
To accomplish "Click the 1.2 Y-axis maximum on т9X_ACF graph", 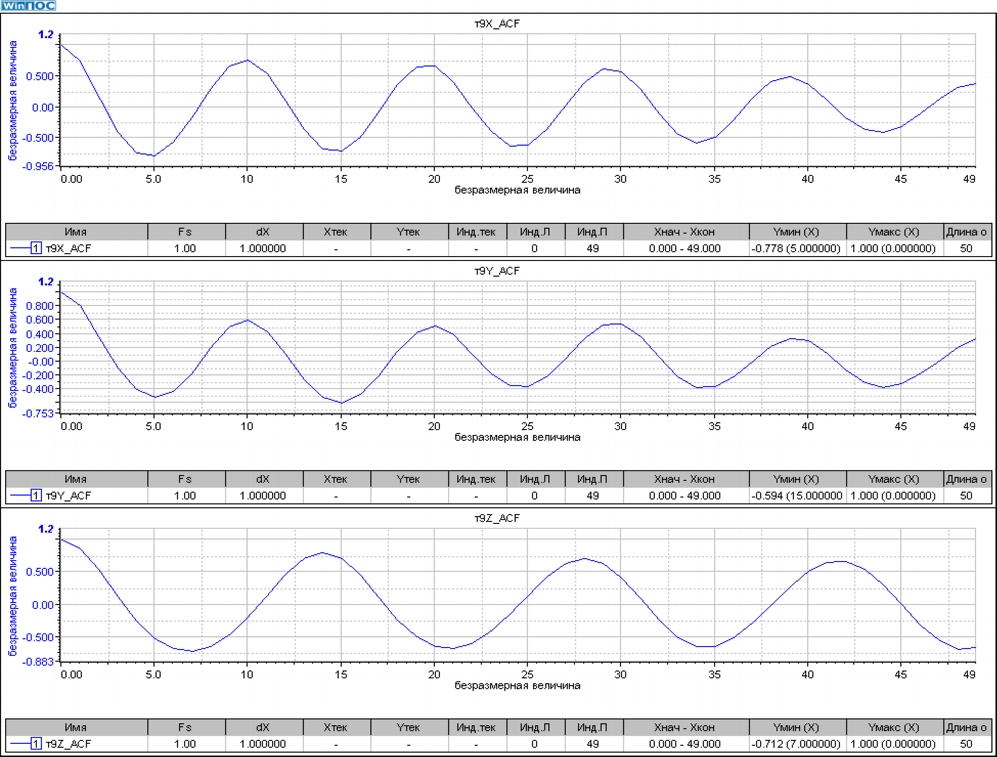I will pyautogui.click(x=45, y=35).
